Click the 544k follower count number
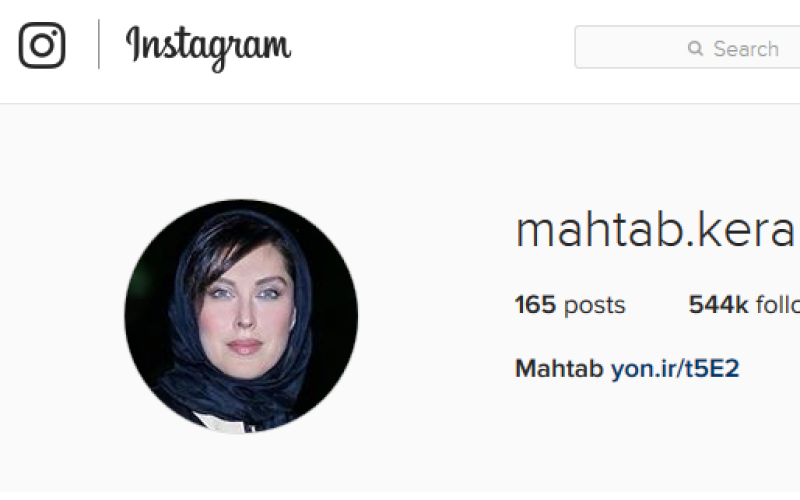Screen dimensions: 800x500 pyautogui.click(x=718, y=305)
